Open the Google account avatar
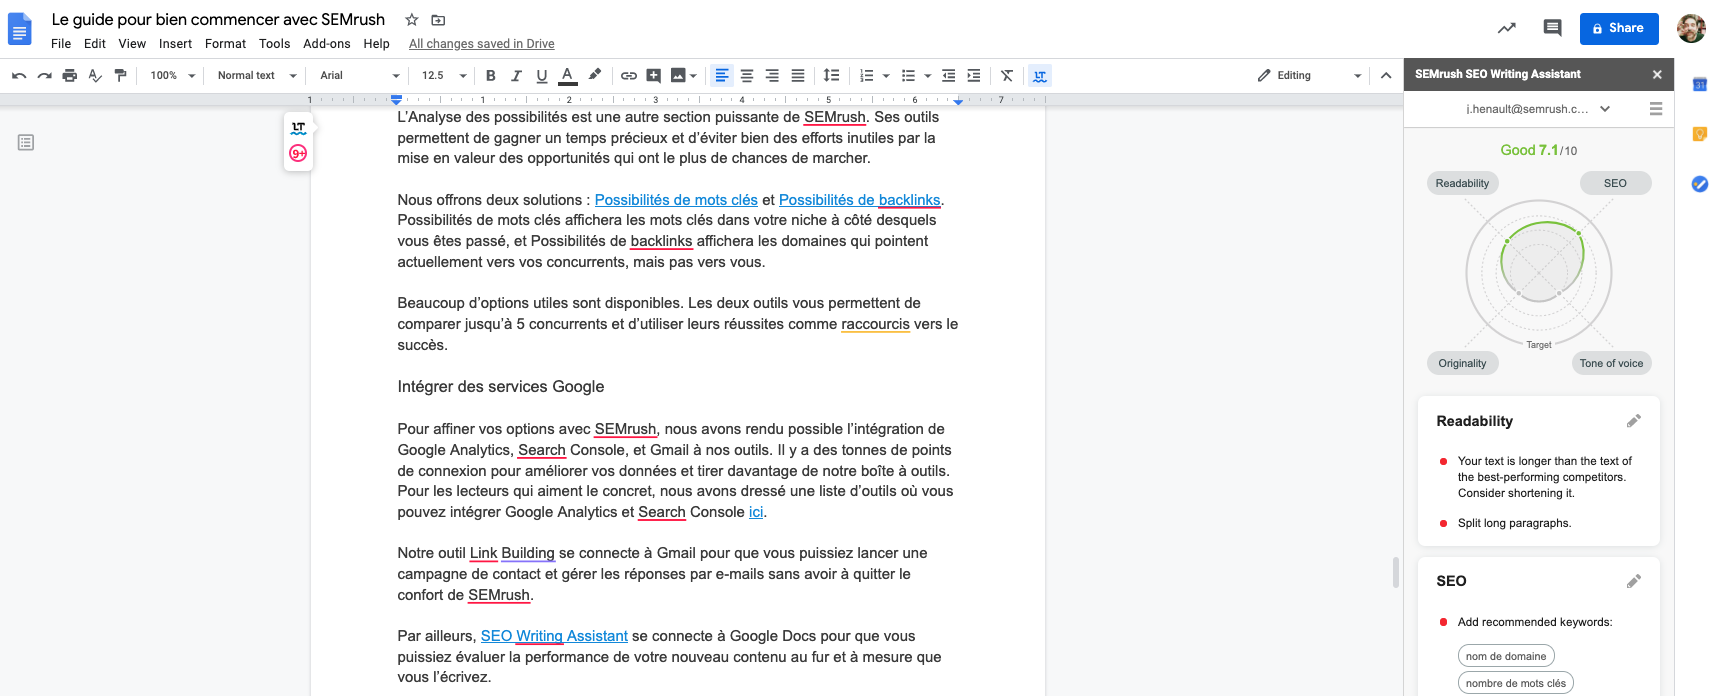 point(1691,28)
